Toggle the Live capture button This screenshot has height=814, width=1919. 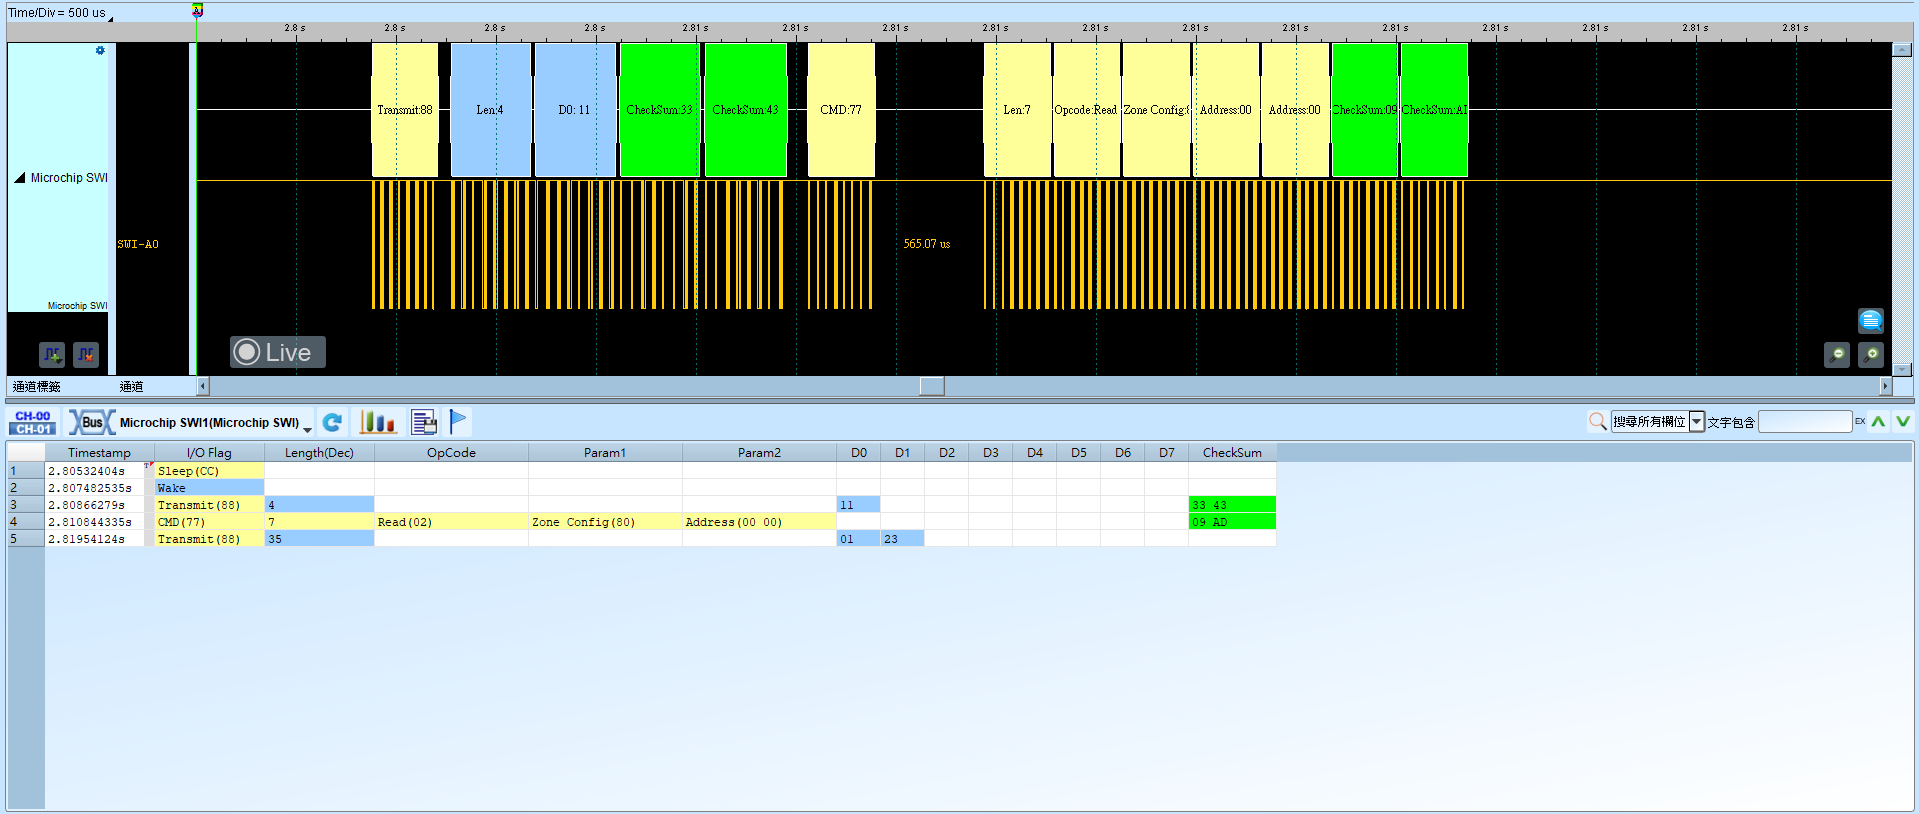pyautogui.click(x=278, y=352)
